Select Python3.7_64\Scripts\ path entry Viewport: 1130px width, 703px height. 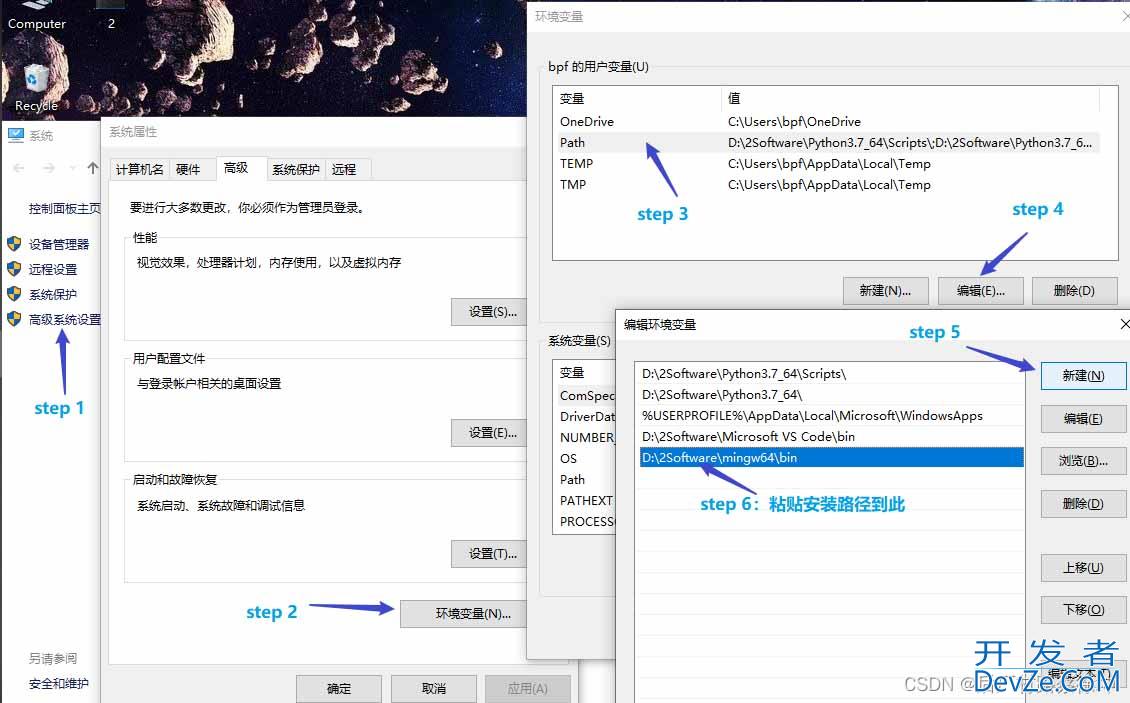click(x=832, y=373)
